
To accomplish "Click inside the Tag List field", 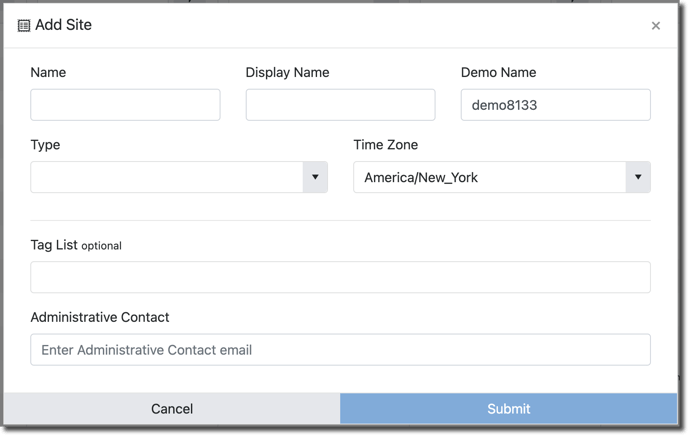I will click(x=340, y=277).
